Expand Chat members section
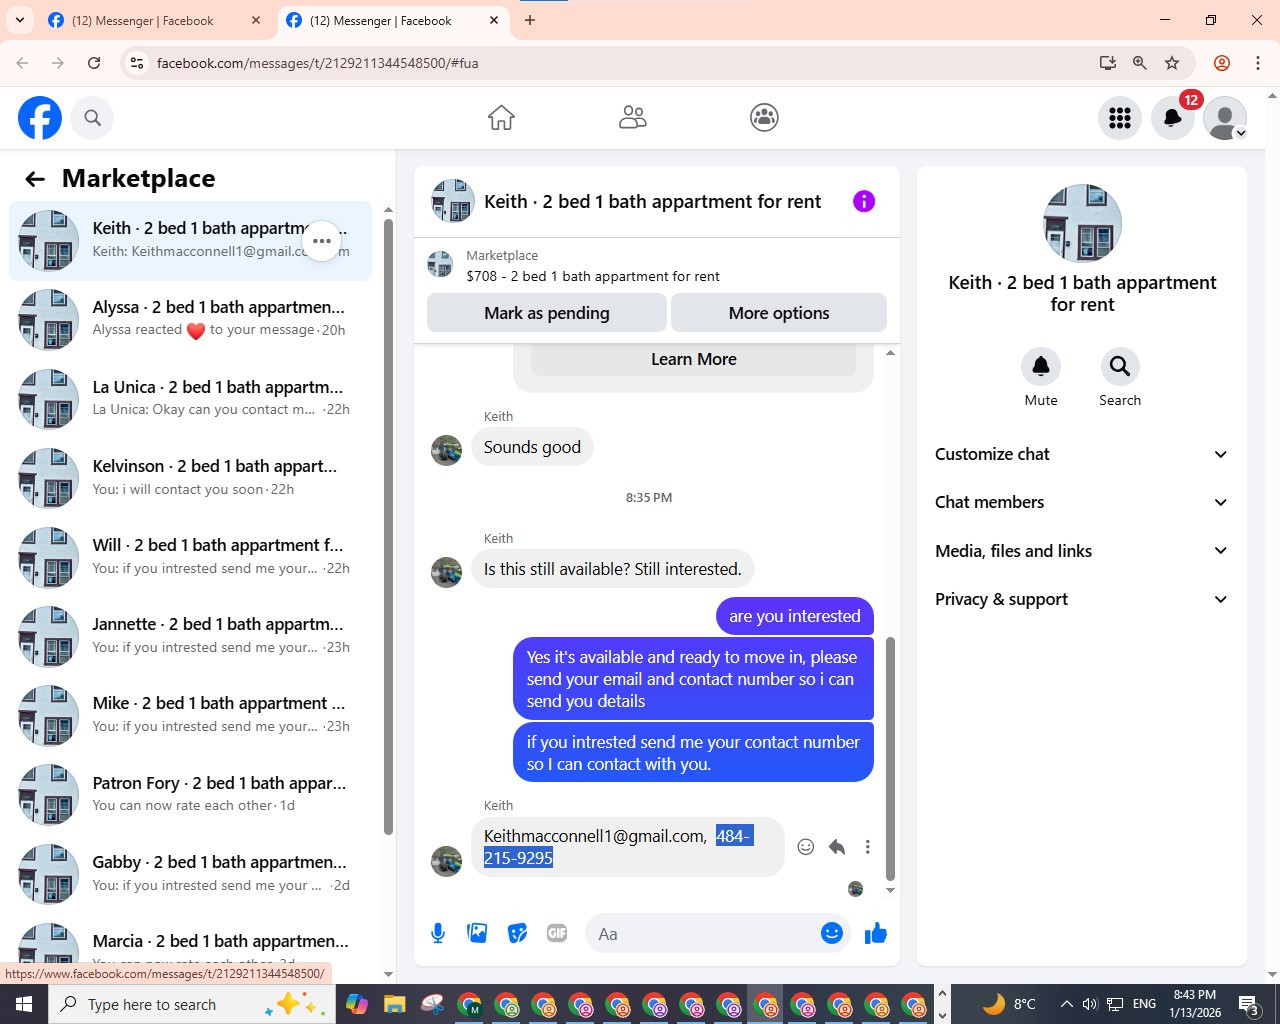The image size is (1280, 1024). (1081, 502)
